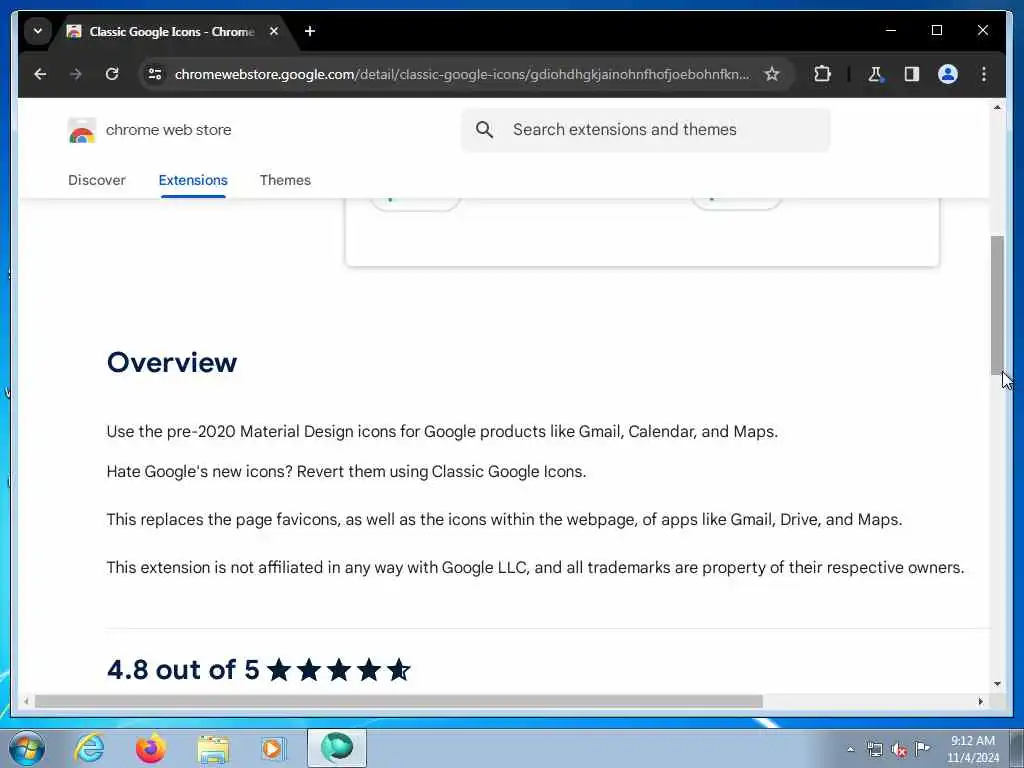The image size is (1024, 768).
Task: Open Chrome Labs flask icon
Action: coord(875,74)
